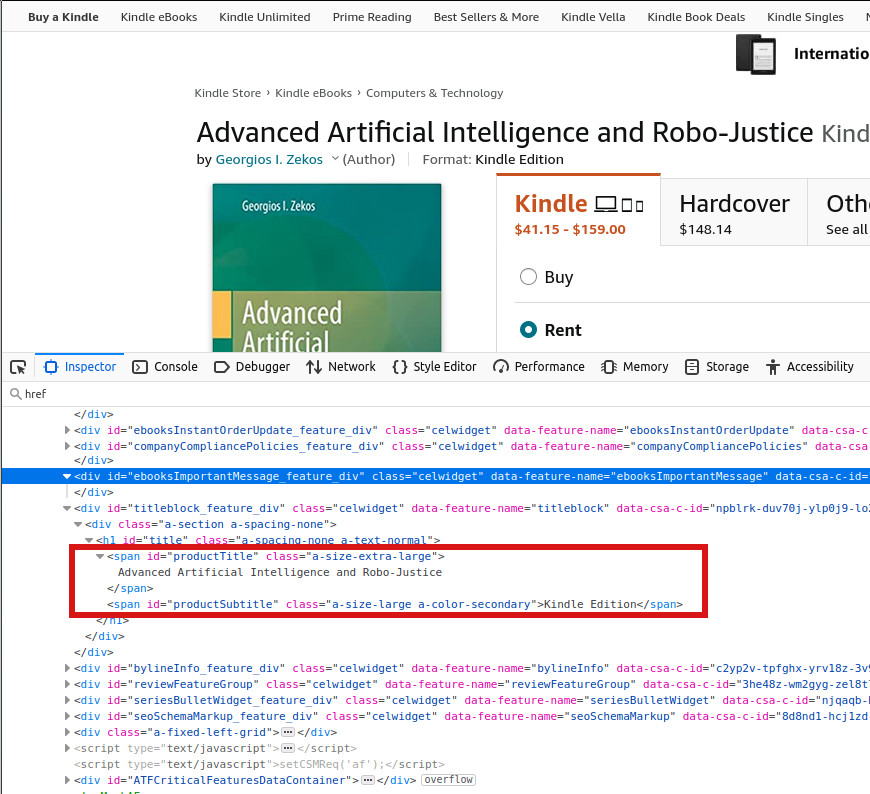Open Kindle Vella nav link
The image size is (870, 794).
coord(593,17)
